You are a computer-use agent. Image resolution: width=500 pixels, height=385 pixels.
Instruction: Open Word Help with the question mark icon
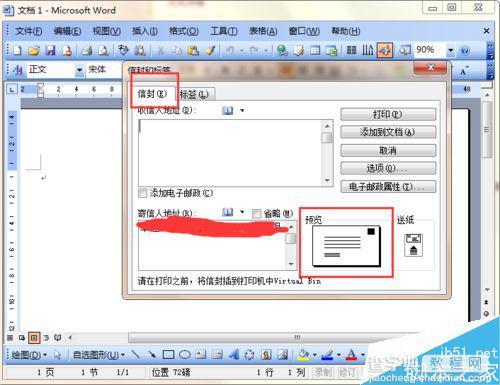465,51
